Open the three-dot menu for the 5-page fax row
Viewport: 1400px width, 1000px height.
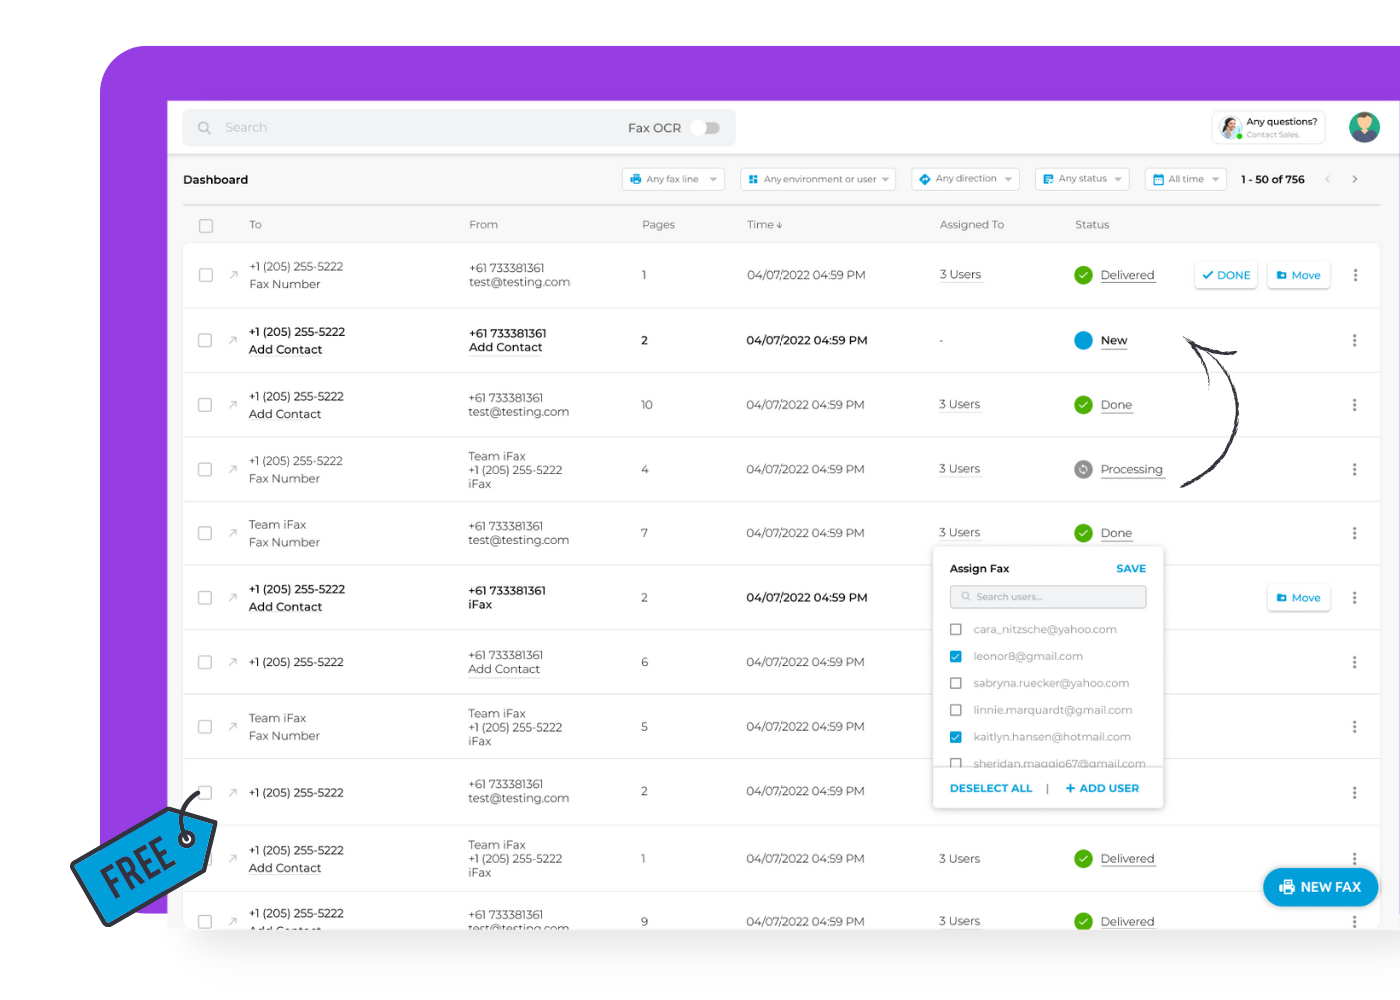(1355, 726)
